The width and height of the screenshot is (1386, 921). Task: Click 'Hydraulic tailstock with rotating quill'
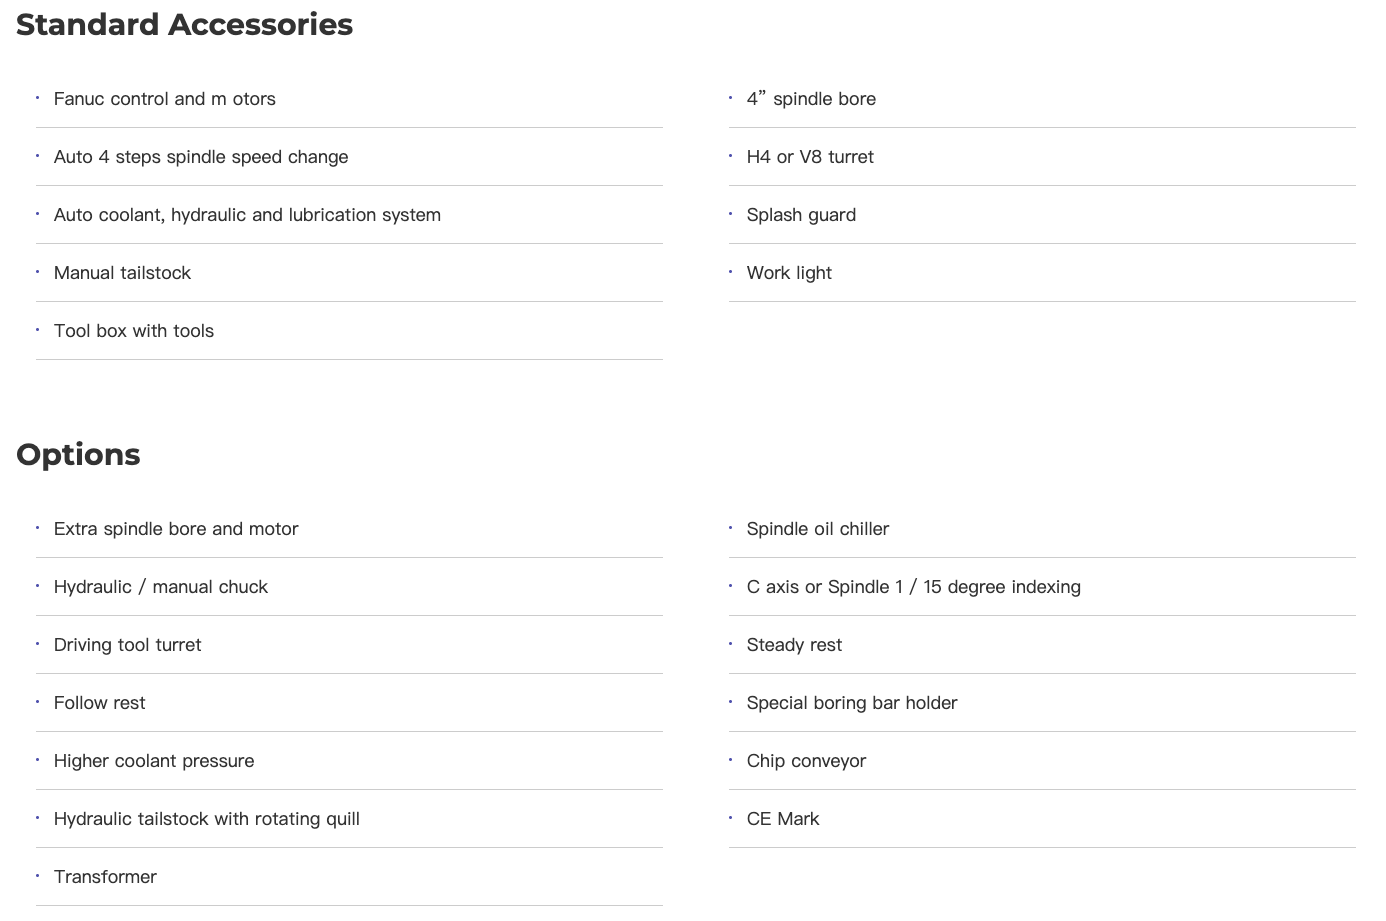(207, 819)
